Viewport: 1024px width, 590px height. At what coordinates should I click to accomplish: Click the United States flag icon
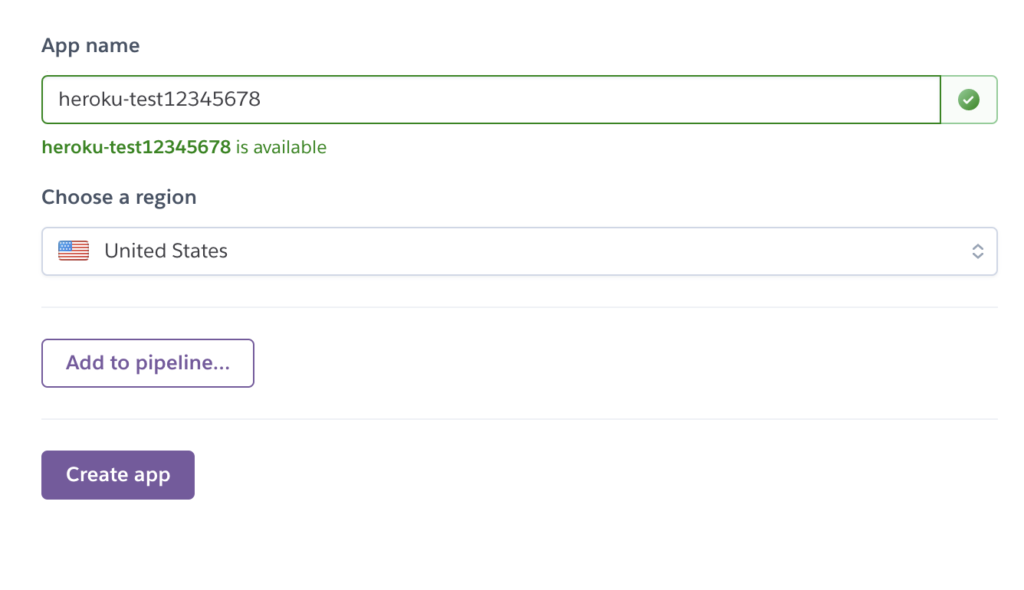73,251
